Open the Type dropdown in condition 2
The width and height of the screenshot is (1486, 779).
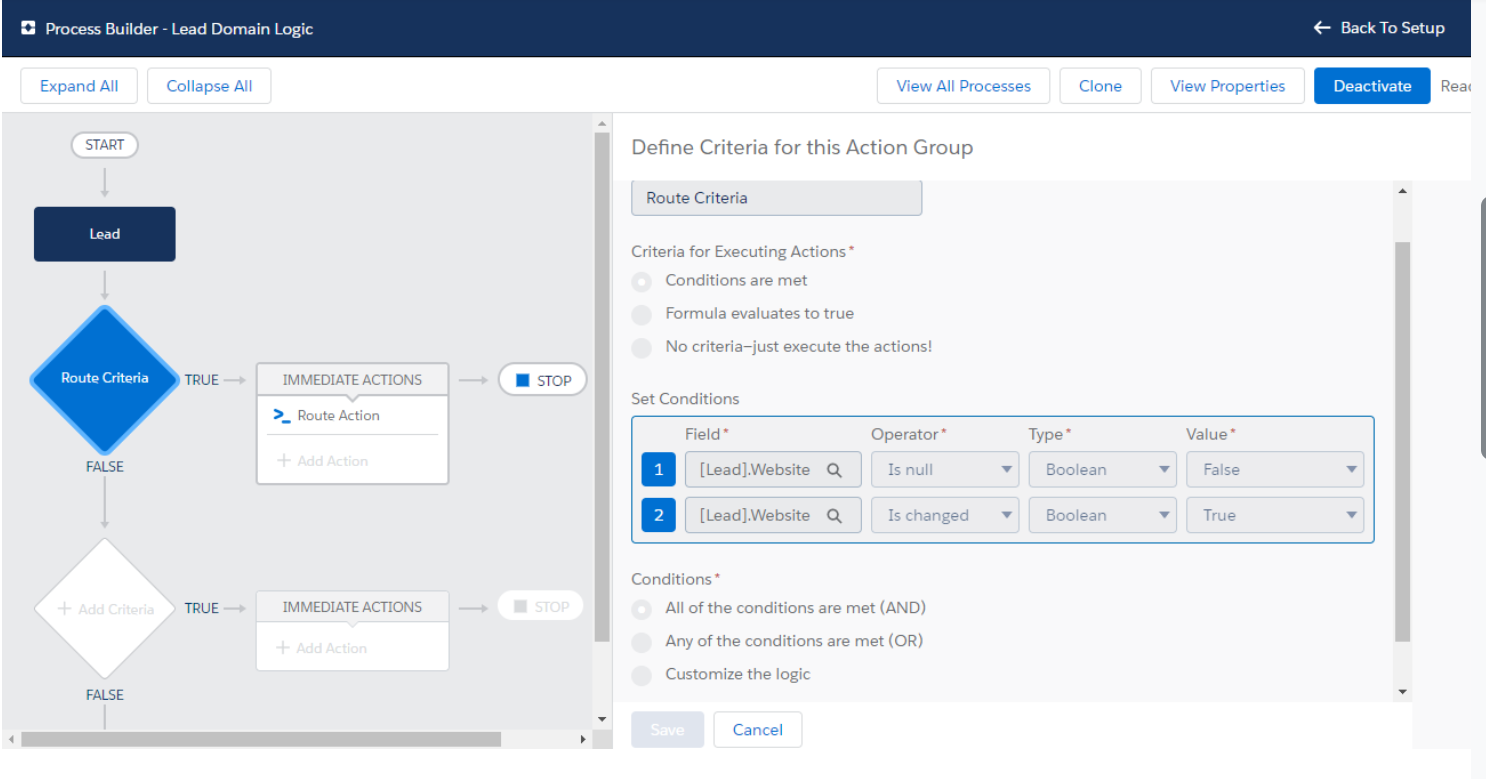[1102, 516]
